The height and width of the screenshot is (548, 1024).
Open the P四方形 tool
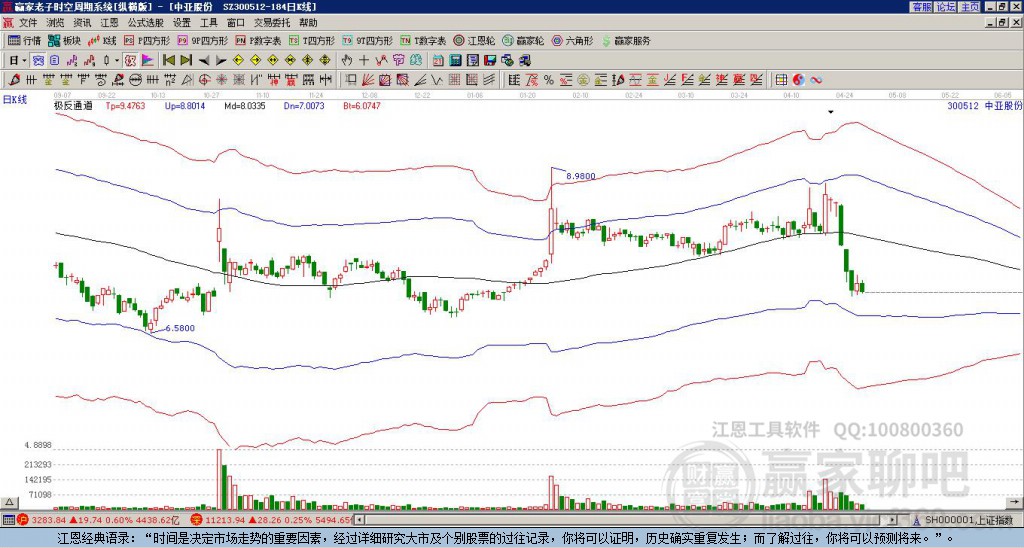[146, 40]
